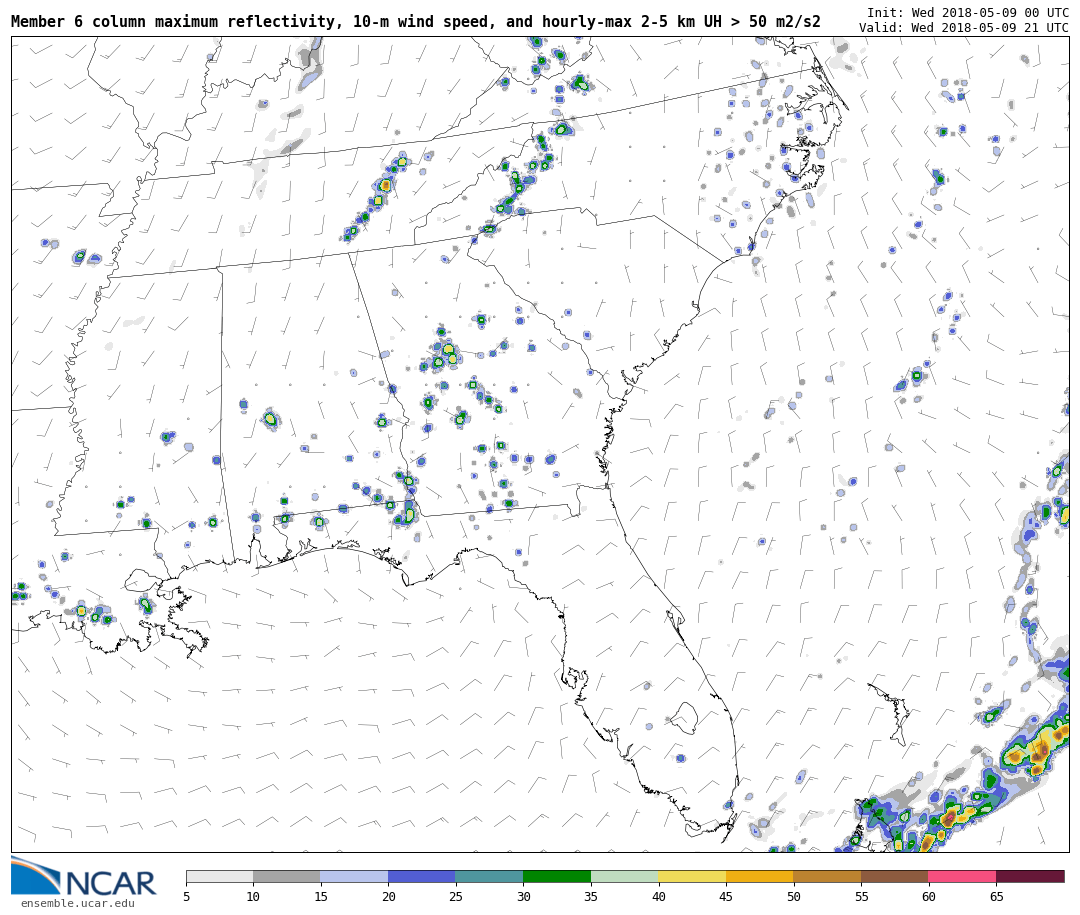Pick the light gray 5-10 colorbar swatch
Image resolution: width=1080 pixels, height=915 pixels.
219,877
